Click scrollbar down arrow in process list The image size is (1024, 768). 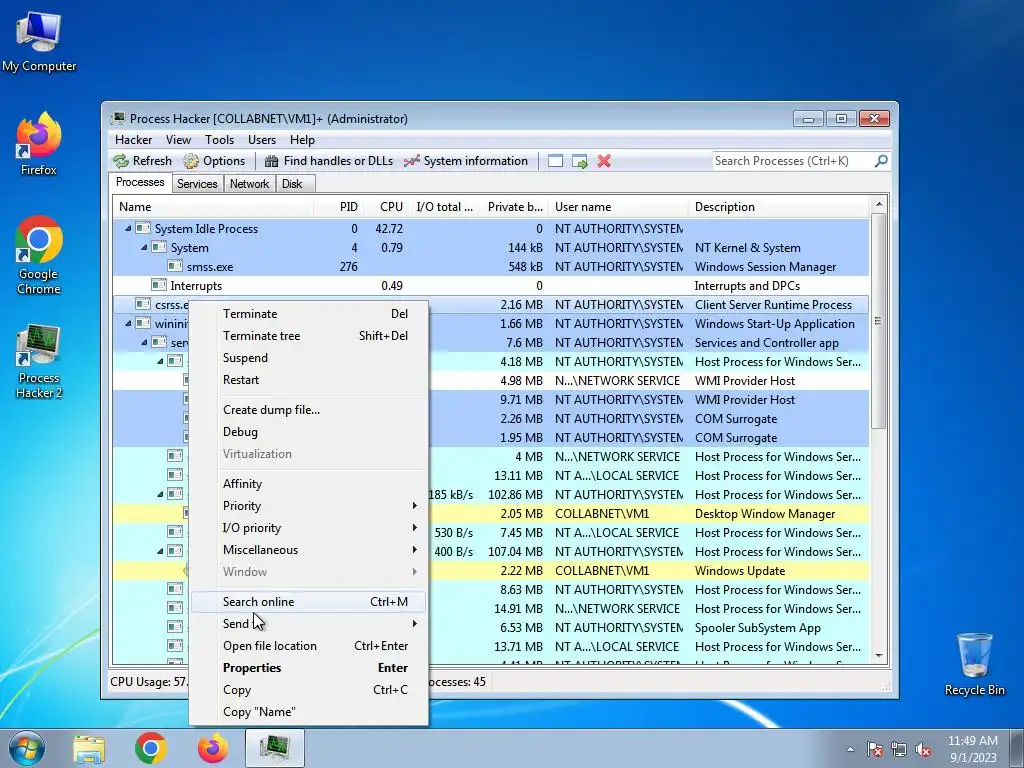coord(878,656)
